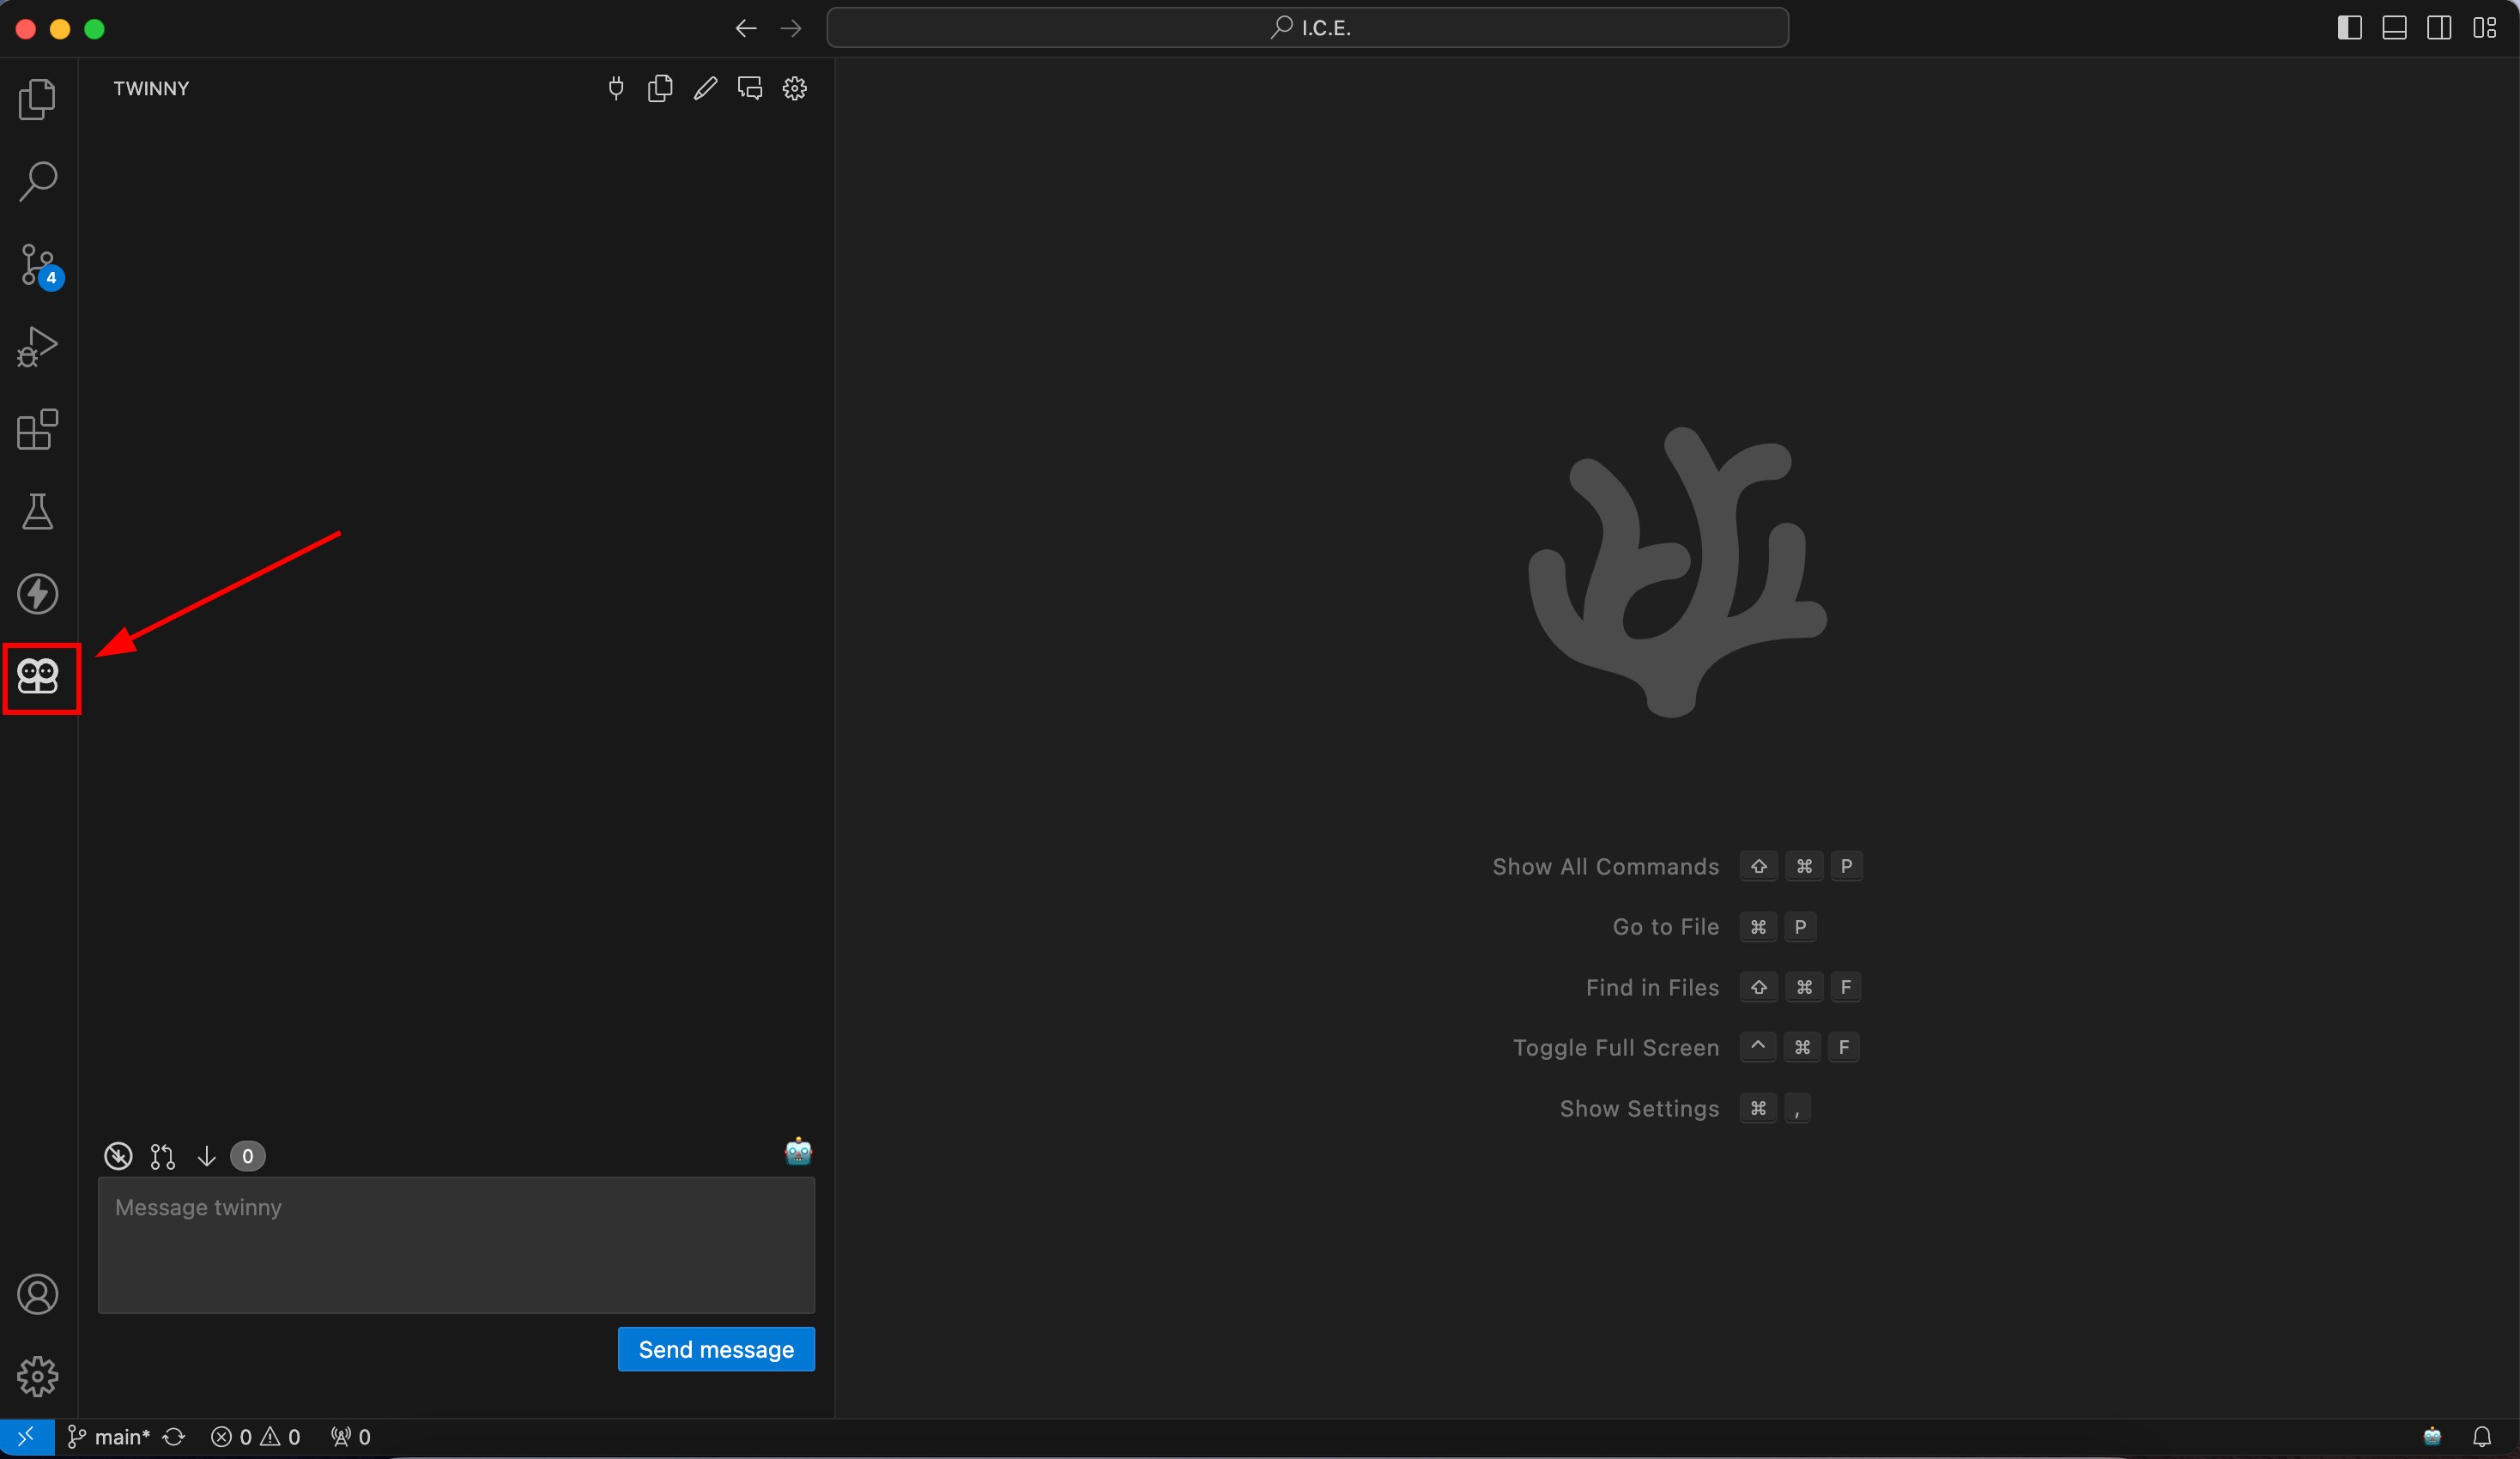Focus the Message twinny text area

tap(456, 1245)
